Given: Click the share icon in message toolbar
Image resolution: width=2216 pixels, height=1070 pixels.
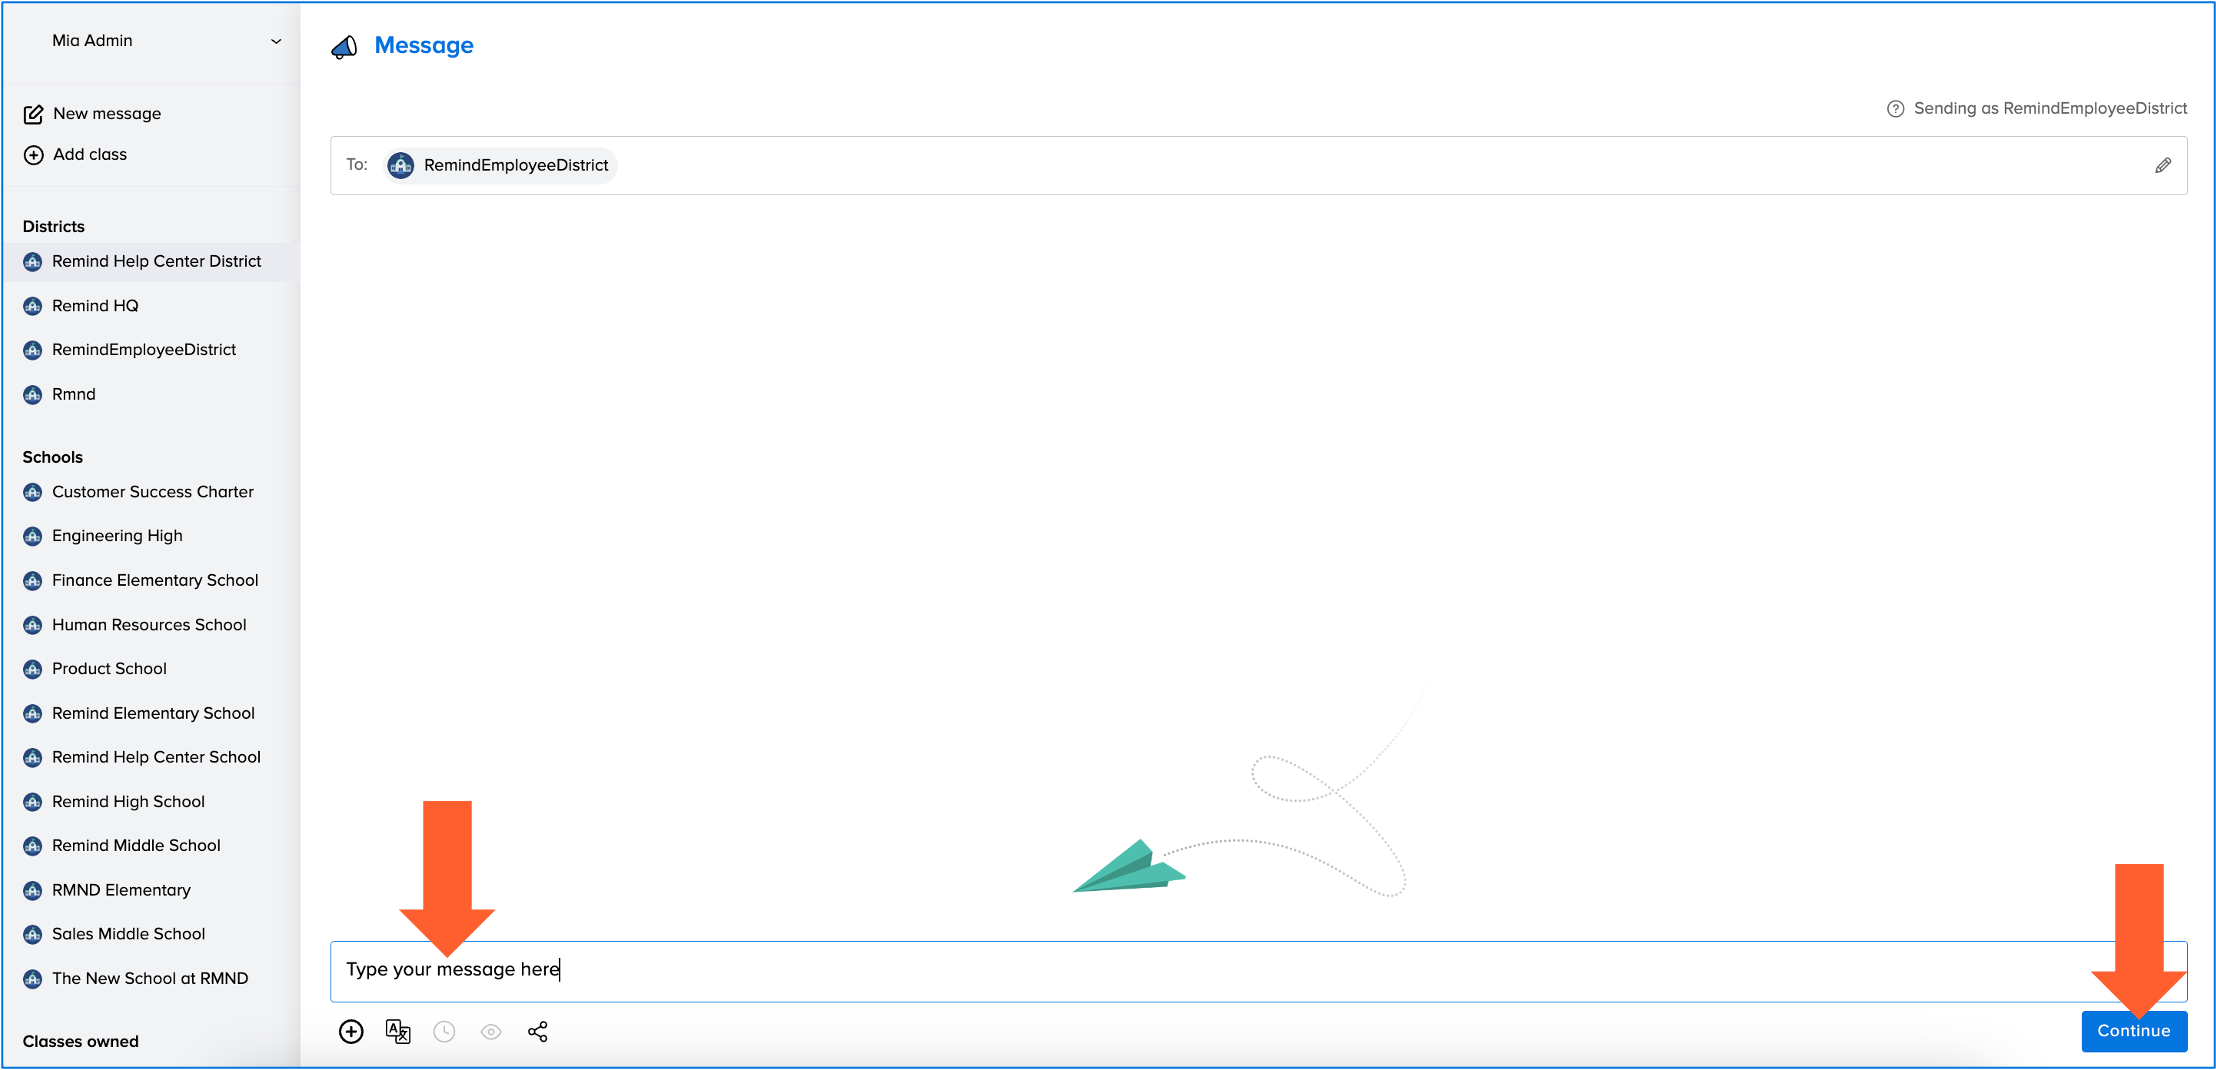Looking at the screenshot, I should (x=538, y=1031).
